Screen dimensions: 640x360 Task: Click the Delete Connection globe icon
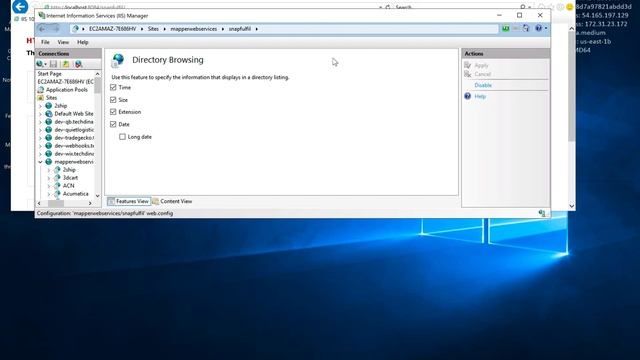click(x=78, y=64)
